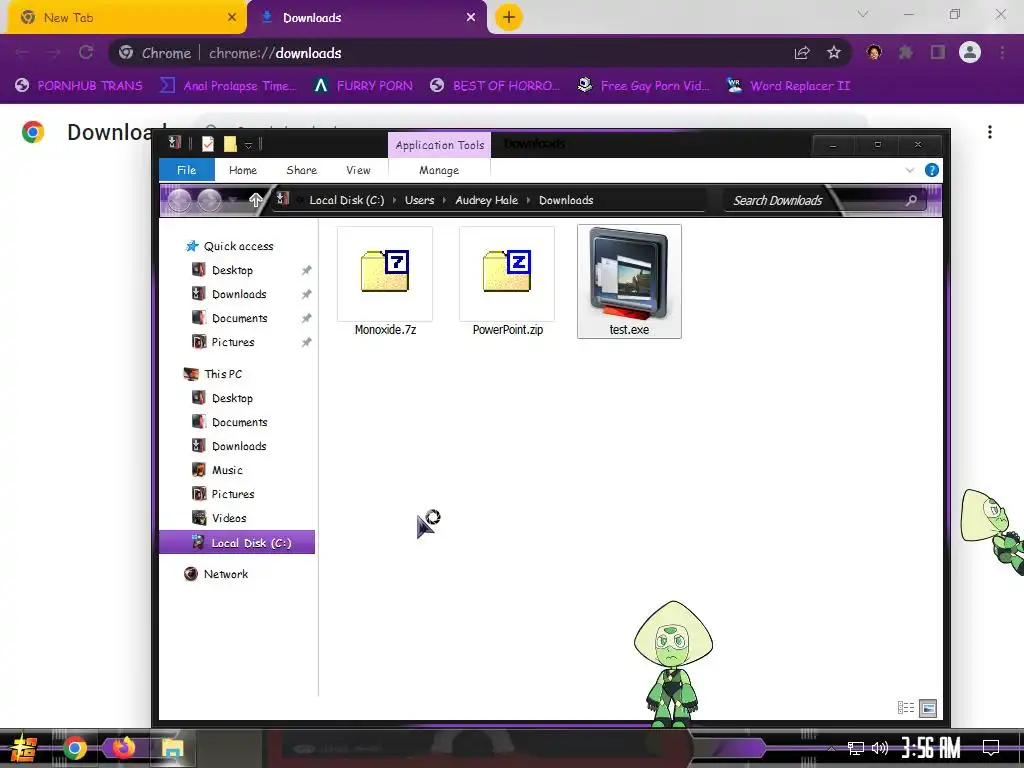The height and width of the screenshot is (768, 1024).
Task: Click Audrey Hale breadcrumb segment
Action: [486, 200]
